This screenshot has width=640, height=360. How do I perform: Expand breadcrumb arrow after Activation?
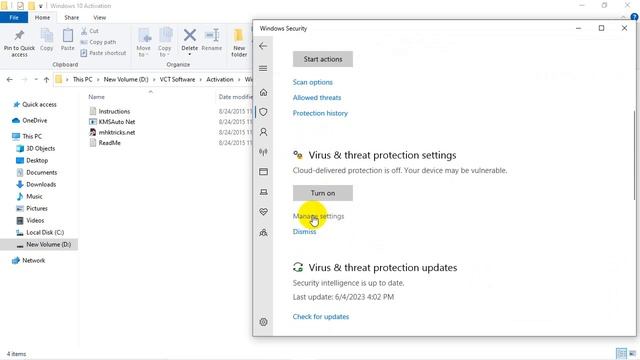pyautogui.click(x=239, y=80)
